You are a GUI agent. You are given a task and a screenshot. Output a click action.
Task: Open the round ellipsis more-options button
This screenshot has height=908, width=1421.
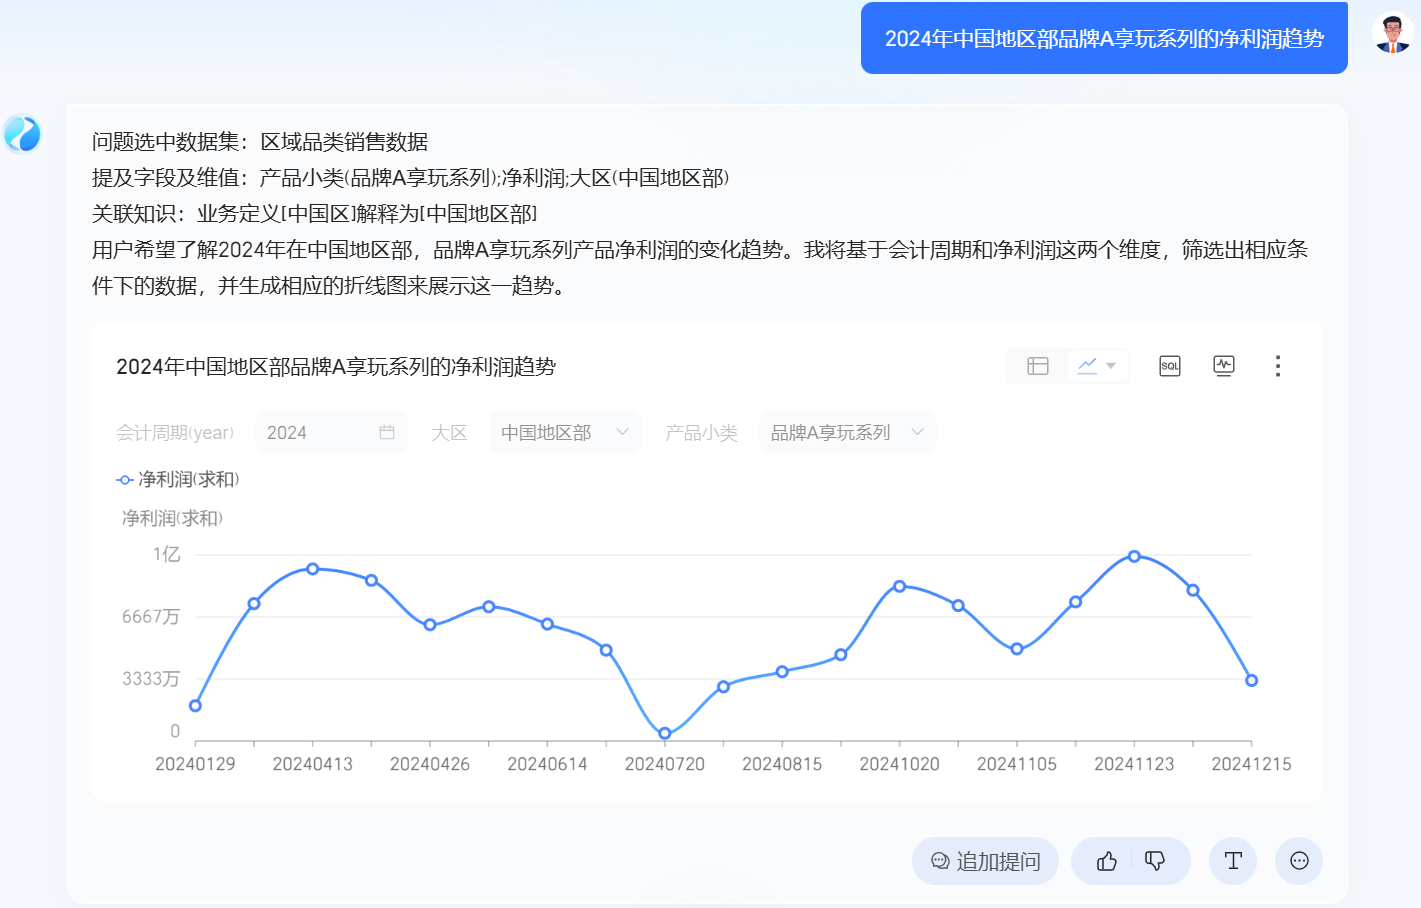[x=1299, y=861]
